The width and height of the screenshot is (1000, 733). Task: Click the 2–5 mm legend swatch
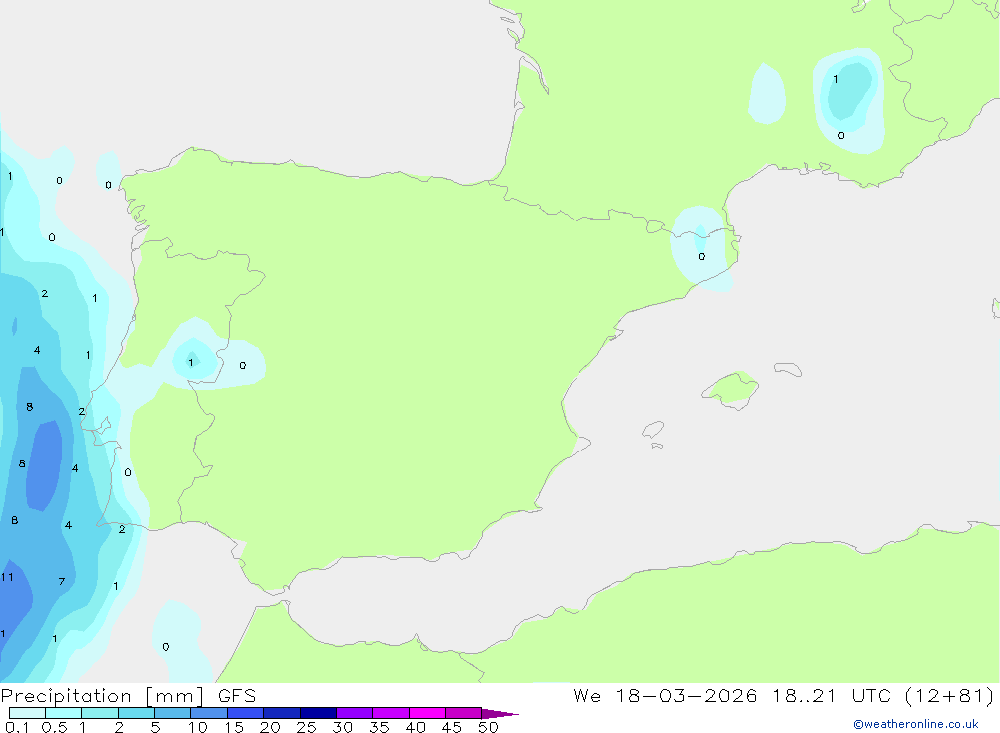point(136,713)
